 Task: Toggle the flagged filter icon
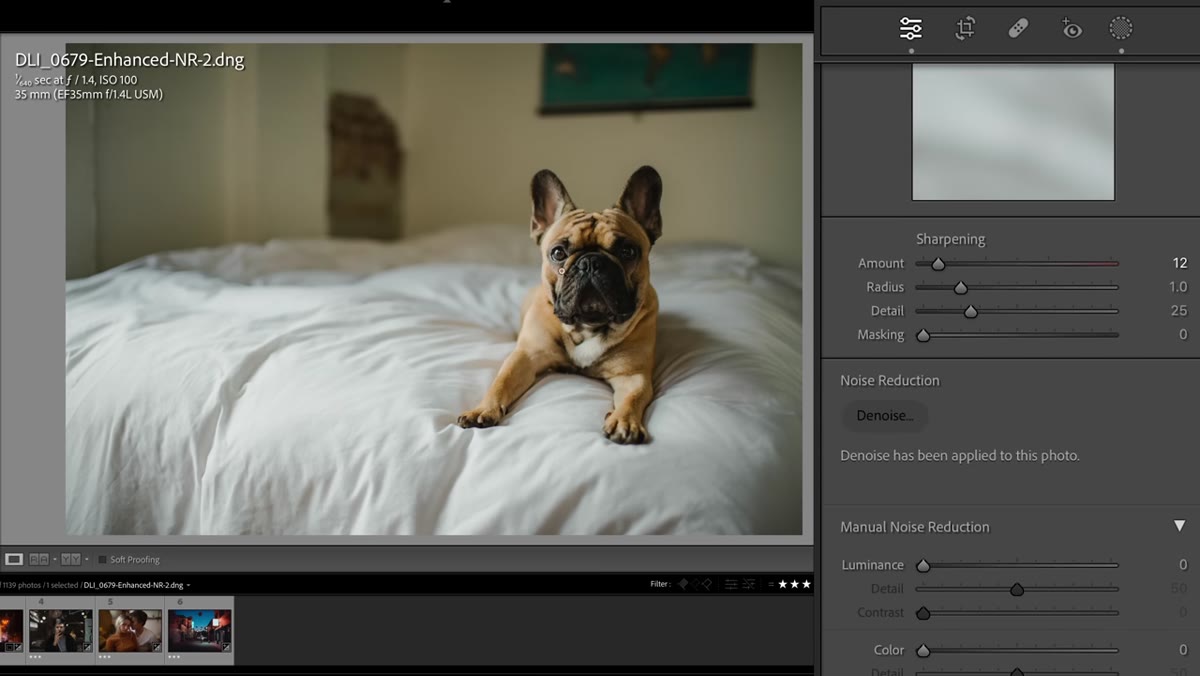coord(684,584)
